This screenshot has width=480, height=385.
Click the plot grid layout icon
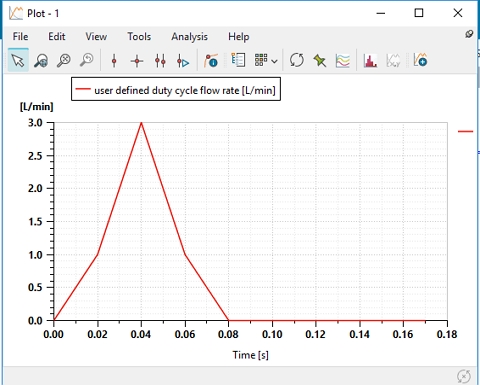[261, 60]
